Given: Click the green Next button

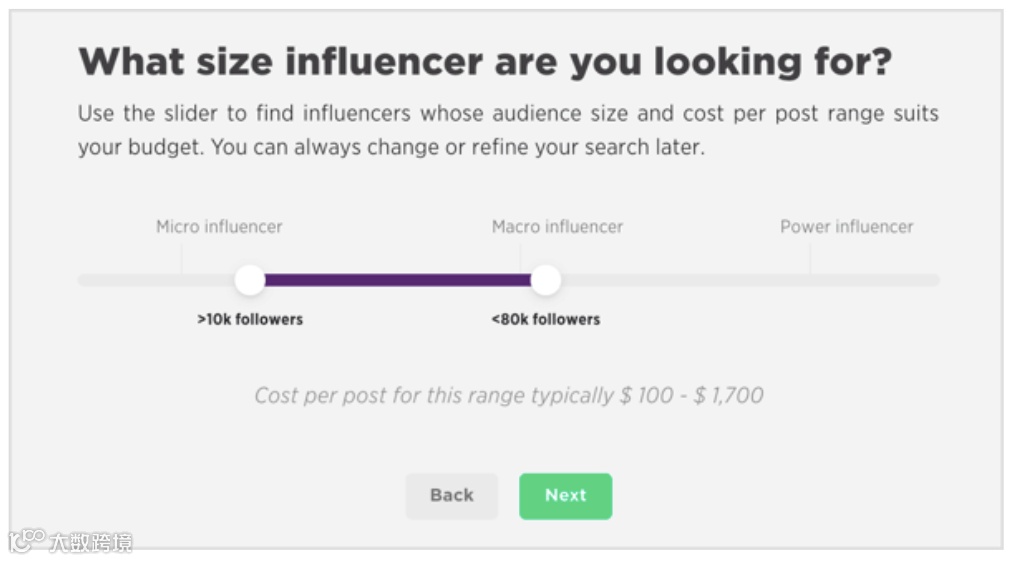Looking at the screenshot, I should click(565, 496).
